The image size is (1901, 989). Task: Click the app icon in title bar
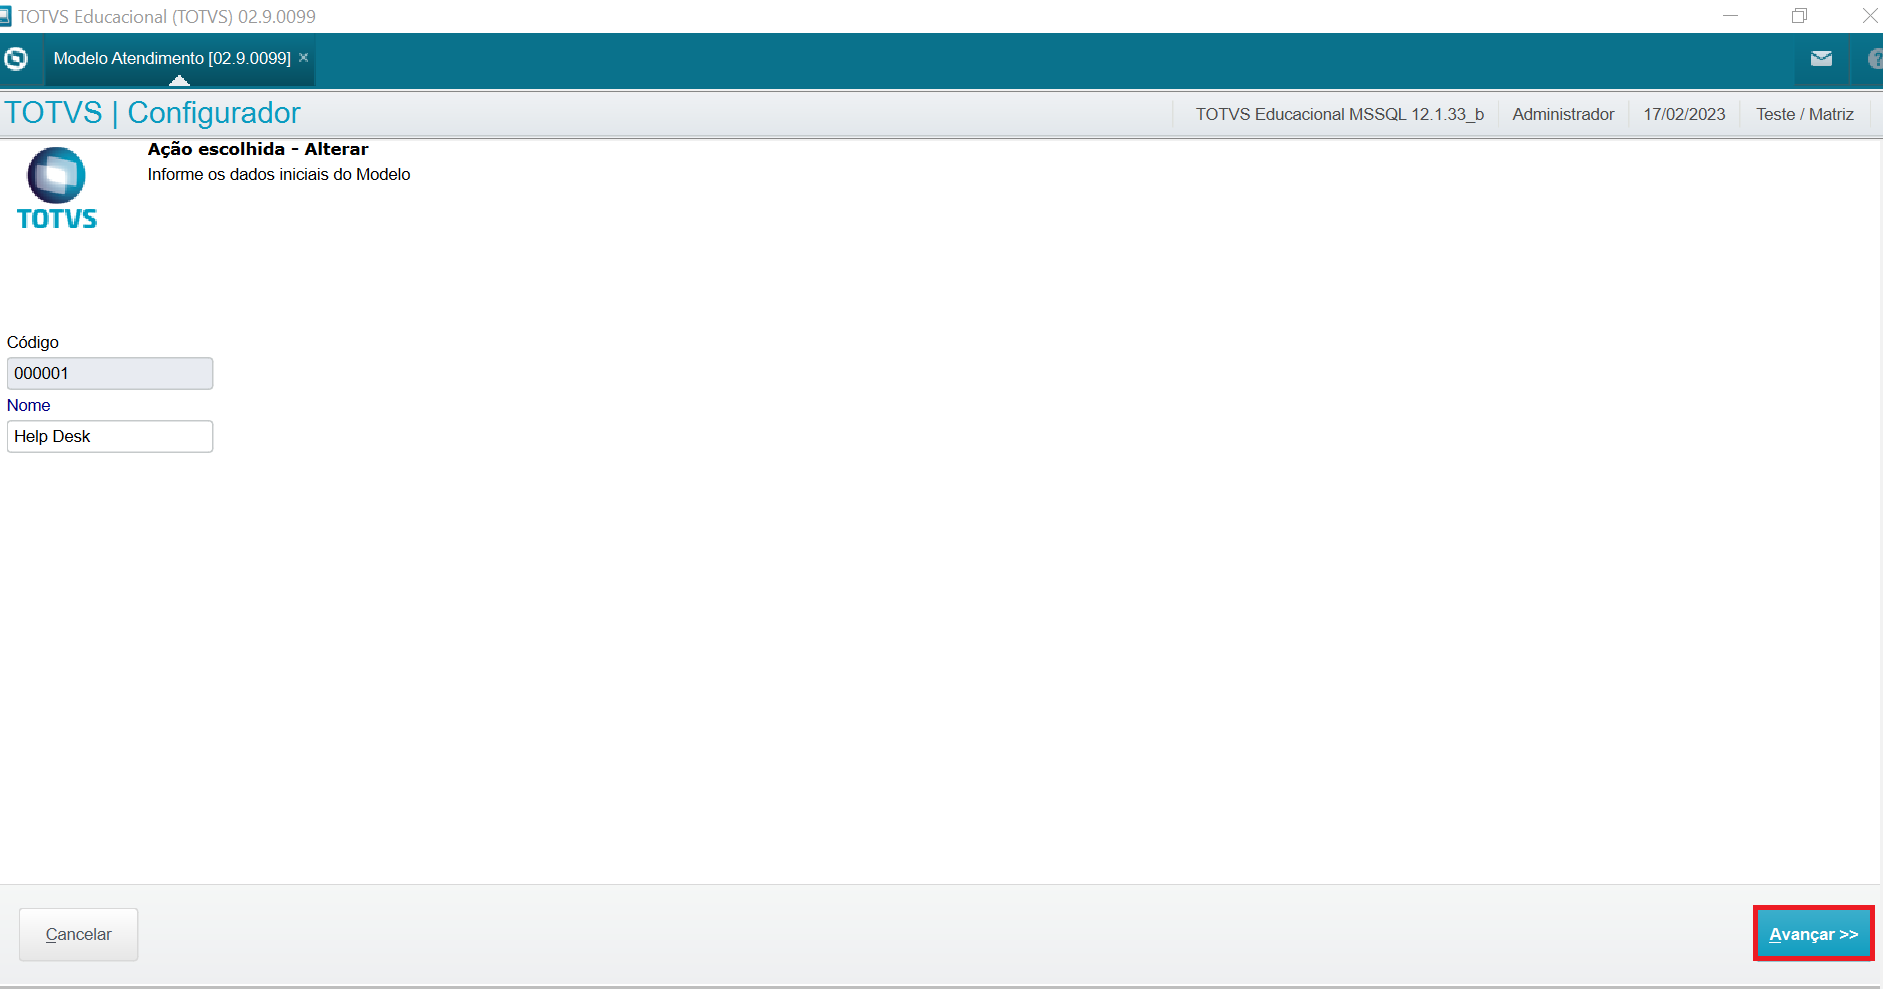pos(5,16)
